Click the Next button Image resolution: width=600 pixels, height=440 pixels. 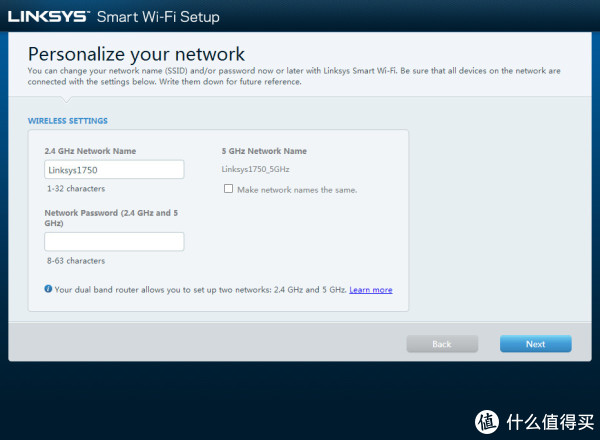(536, 344)
